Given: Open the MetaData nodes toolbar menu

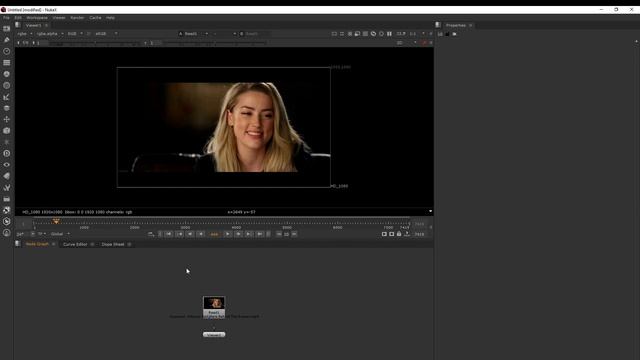Looking at the screenshot, I should [7, 176].
